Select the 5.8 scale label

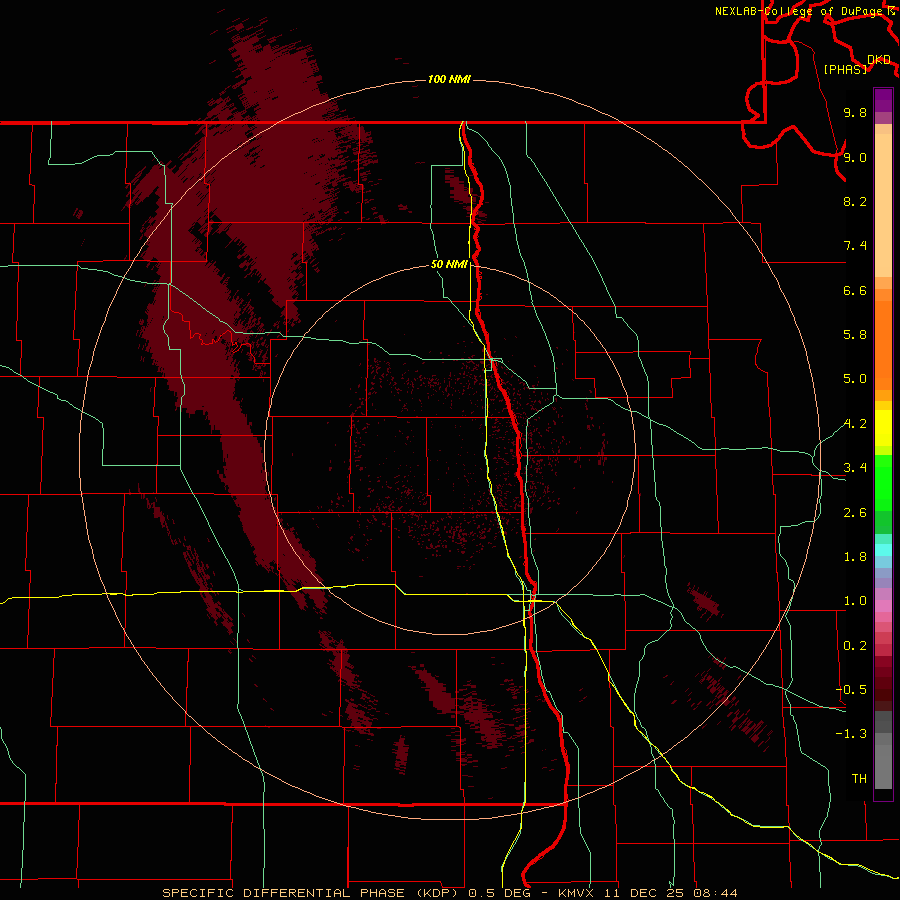click(855, 335)
